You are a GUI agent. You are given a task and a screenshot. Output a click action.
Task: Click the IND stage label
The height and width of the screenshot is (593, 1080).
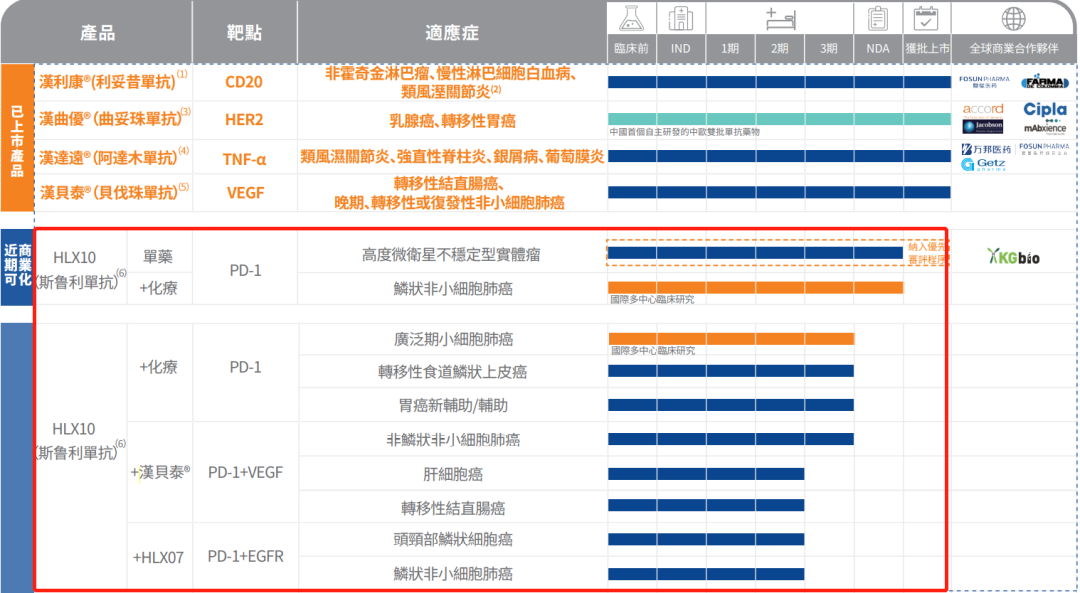[681, 49]
